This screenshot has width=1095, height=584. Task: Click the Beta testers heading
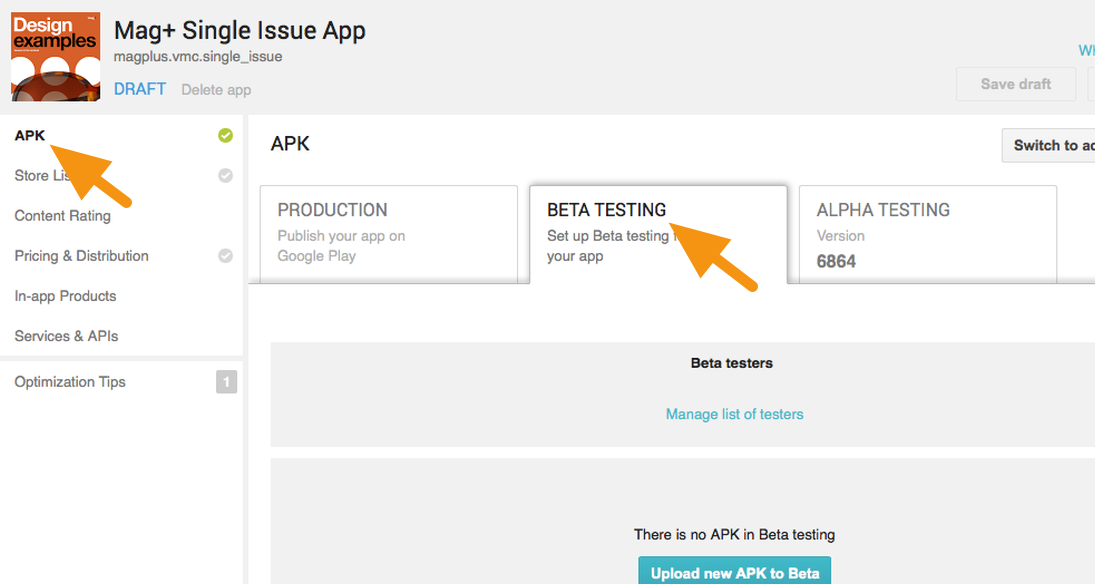pos(732,363)
